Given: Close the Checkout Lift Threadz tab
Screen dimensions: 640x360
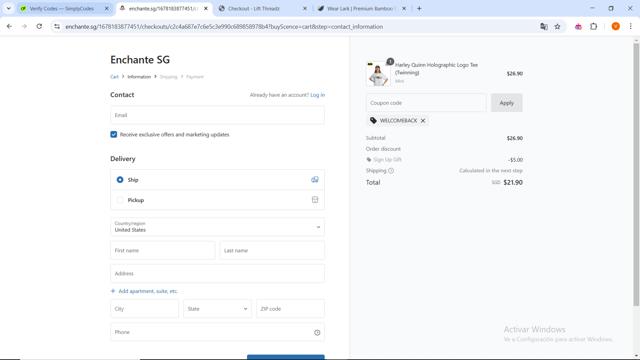Looking at the screenshot, I should [x=304, y=8].
